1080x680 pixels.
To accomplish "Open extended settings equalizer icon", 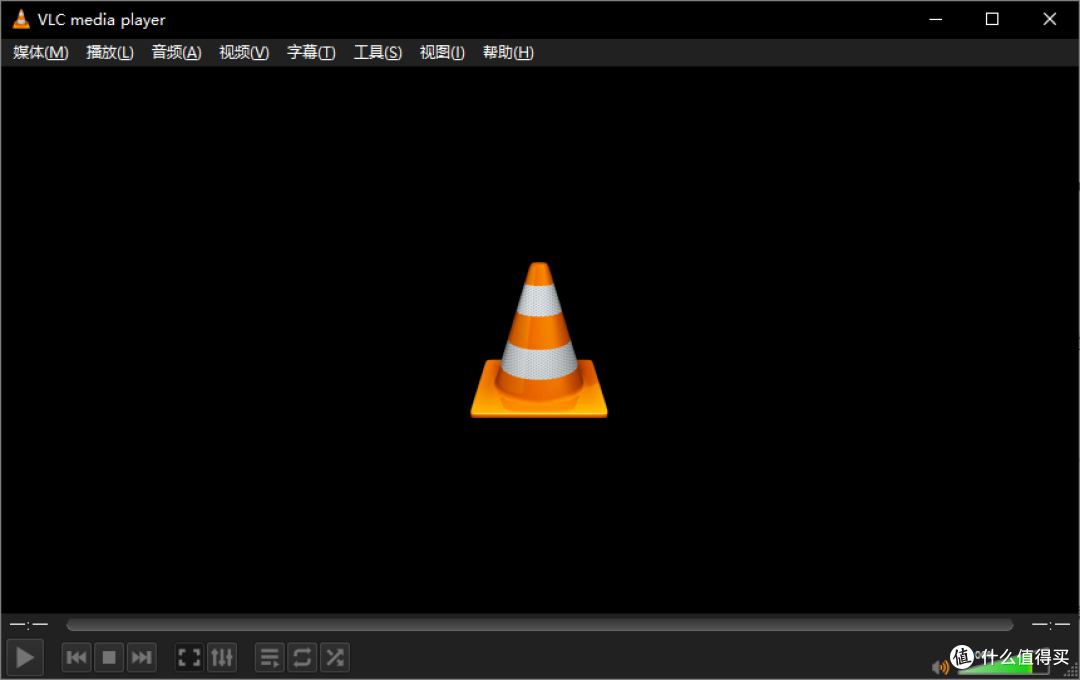I will tap(222, 657).
